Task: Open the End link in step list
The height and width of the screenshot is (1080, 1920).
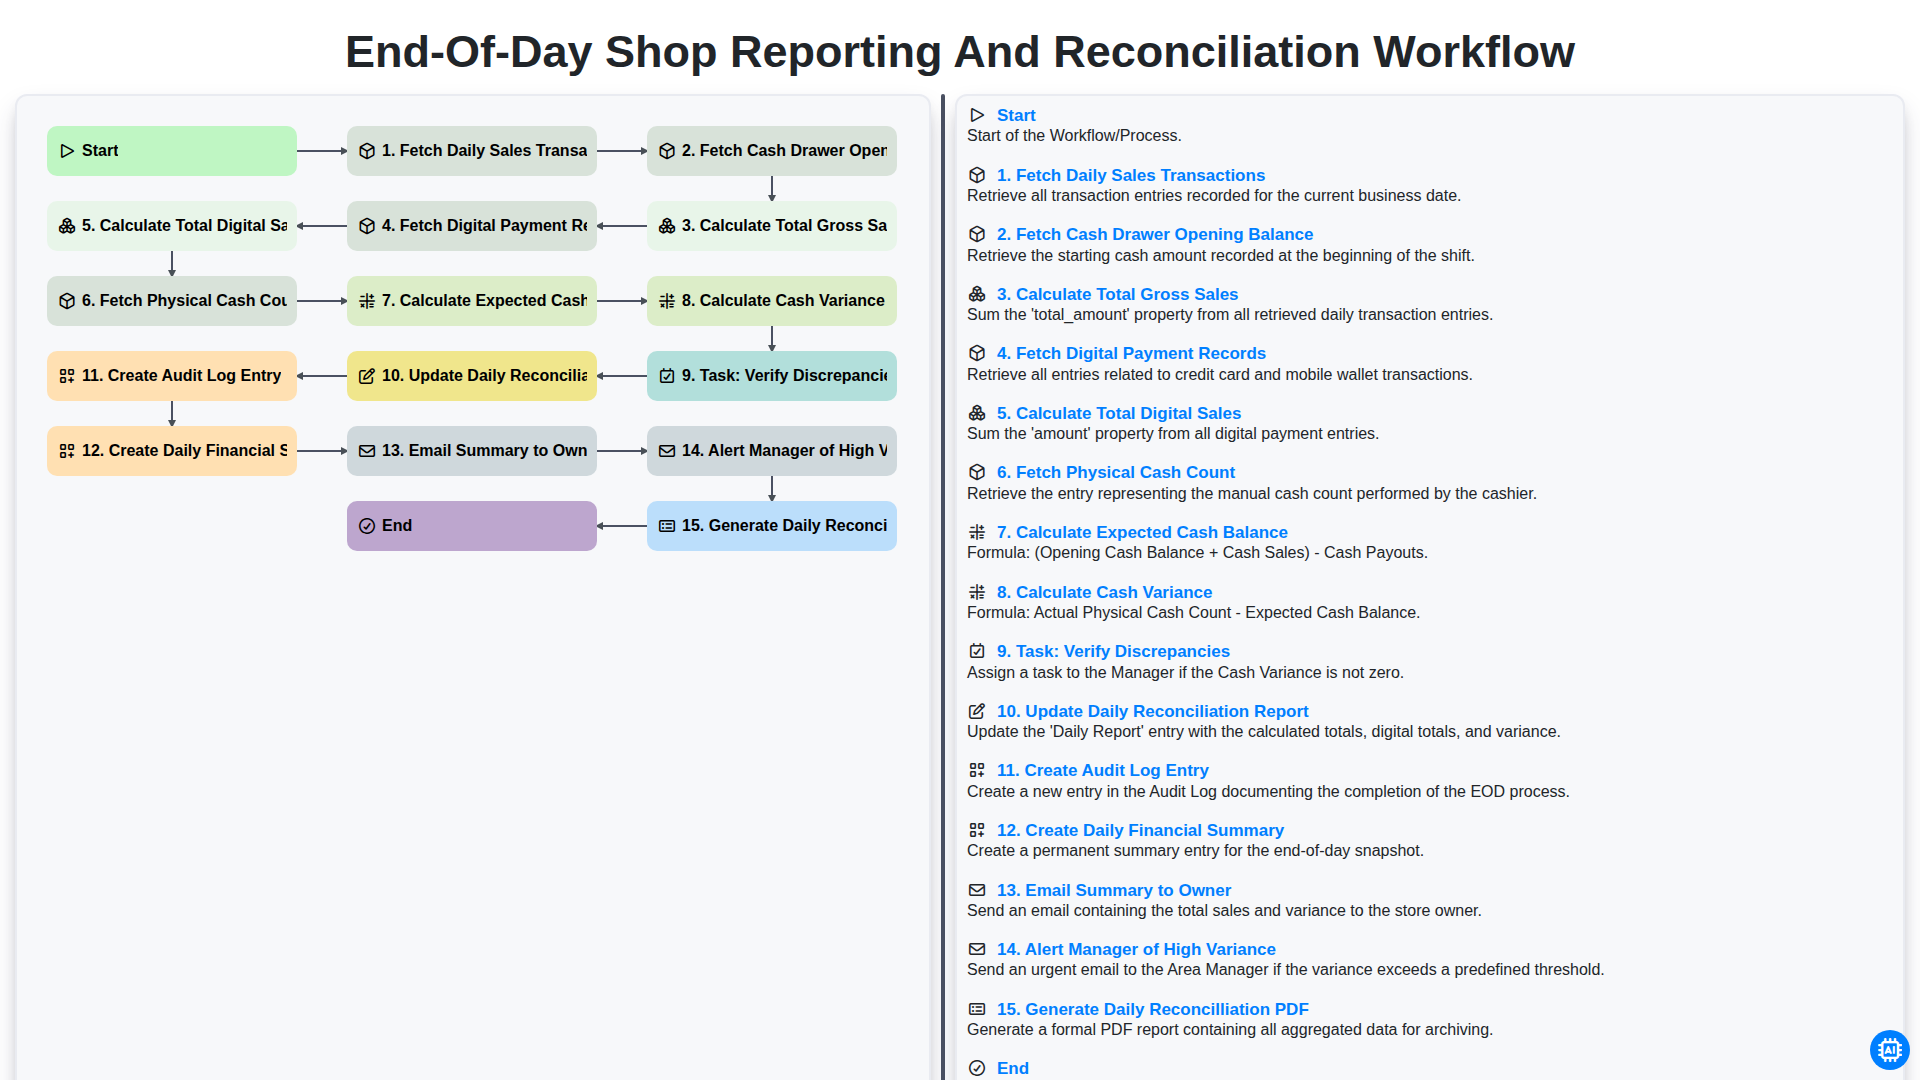Action: tap(1013, 1069)
